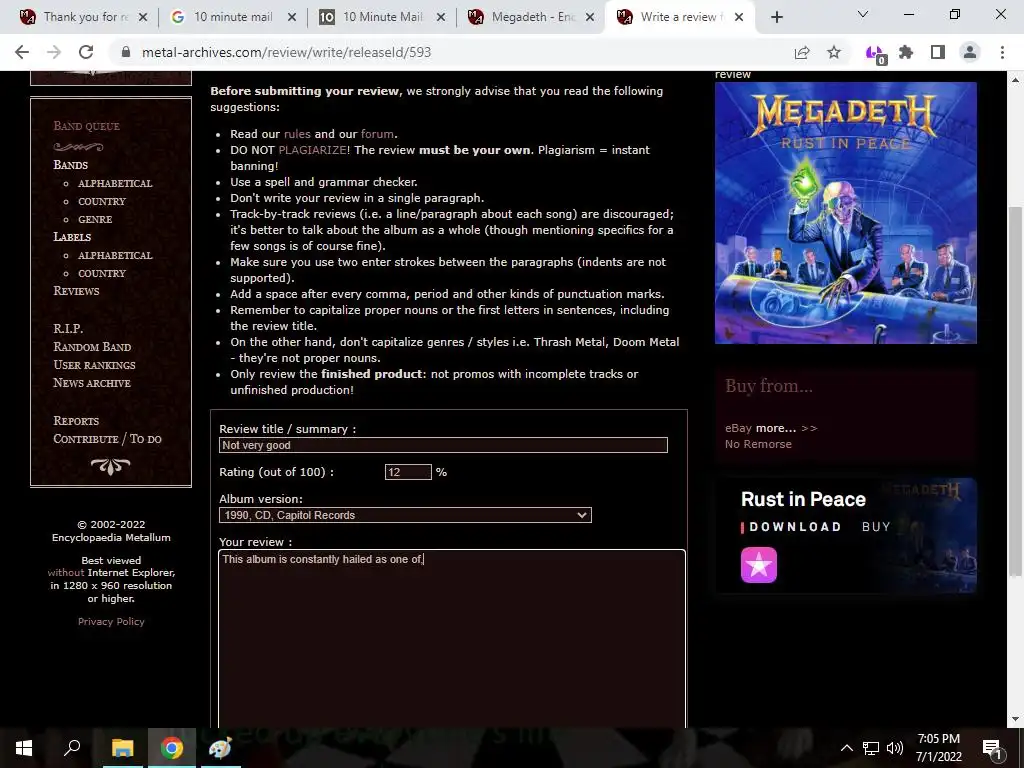Click the padlock site info icon

126,52
